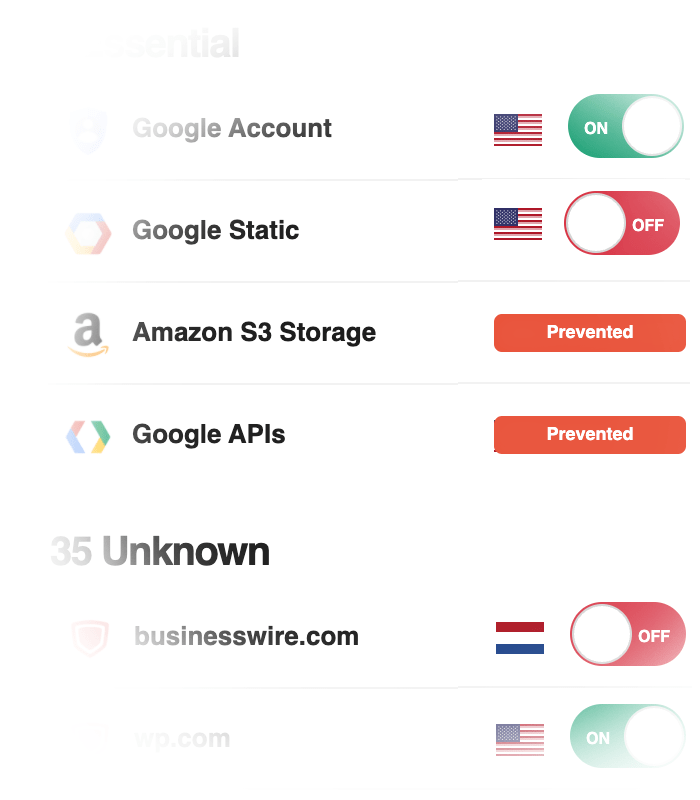Image resolution: width=700 pixels, height=800 pixels.
Task: Select the Google Account name label
Action: (231, 128)
